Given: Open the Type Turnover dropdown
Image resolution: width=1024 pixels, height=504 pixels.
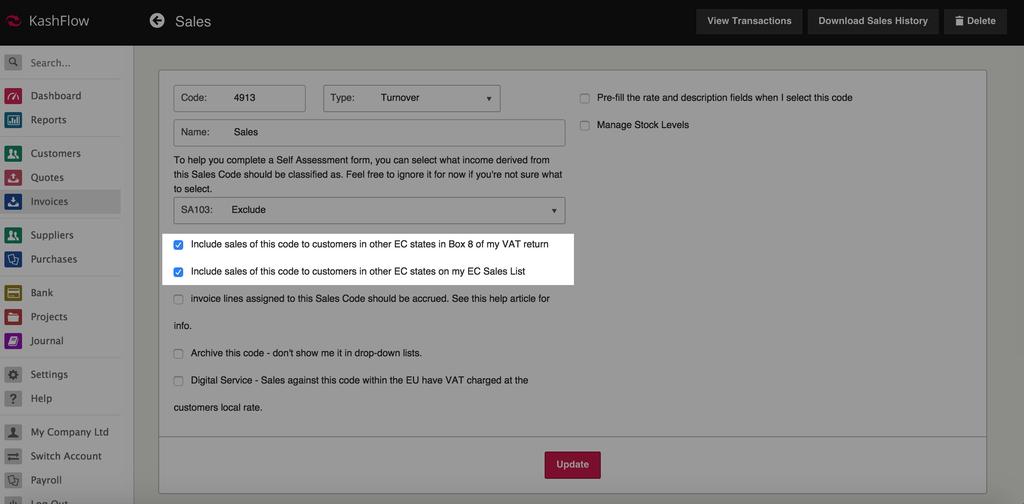Looking at the screenshot, I should [411, 98].
